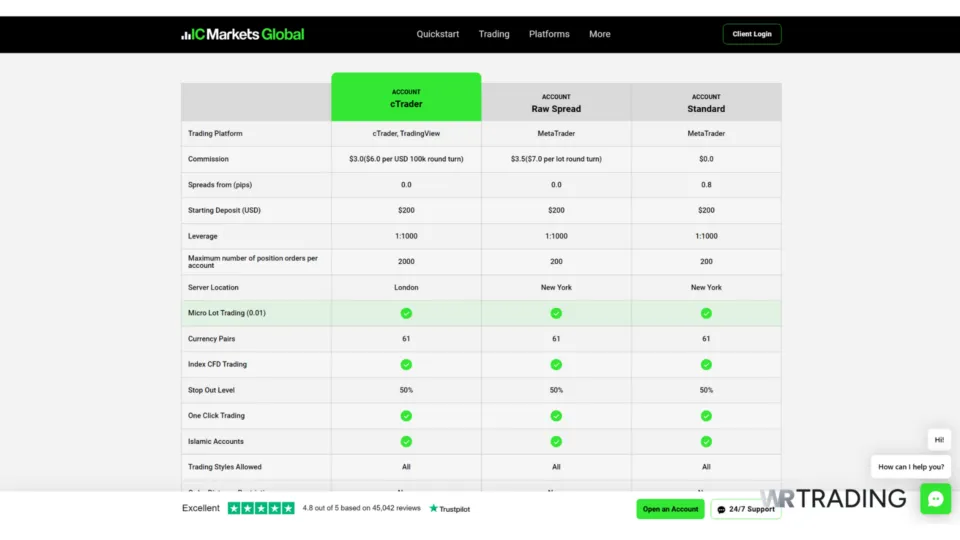Click the IC Markets Global logo

[243, 34]
